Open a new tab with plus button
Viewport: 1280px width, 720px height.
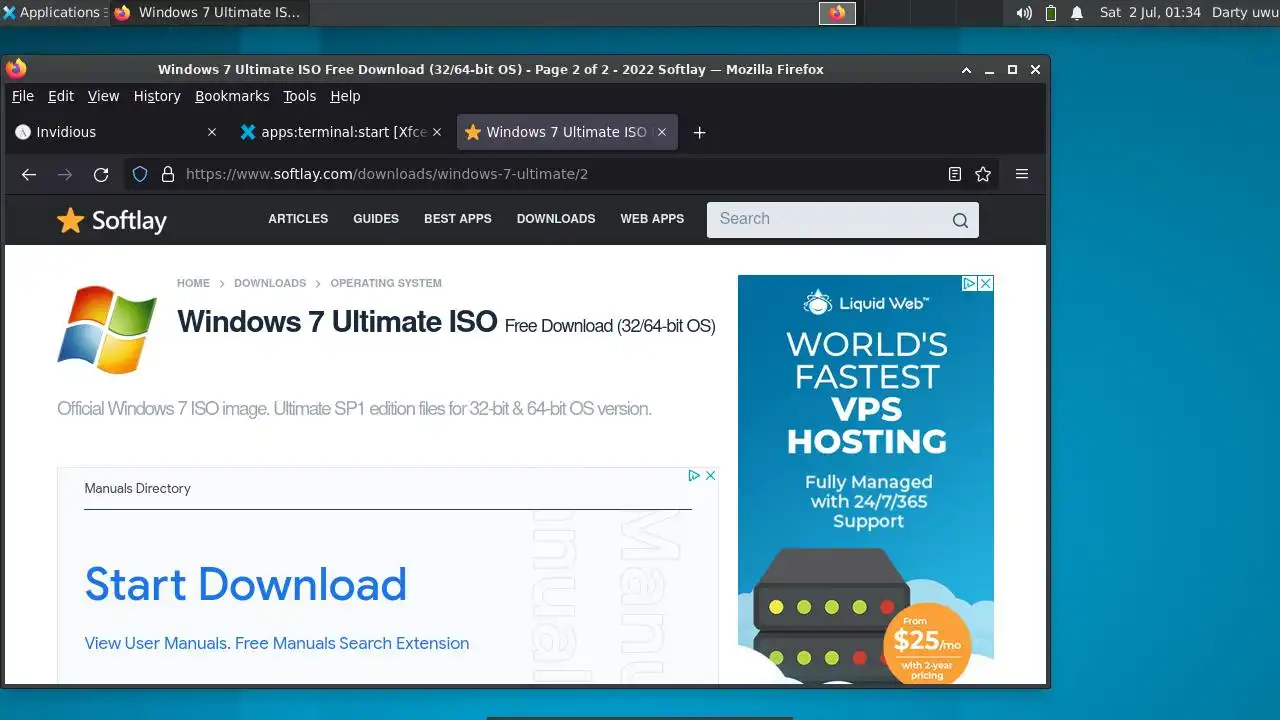point(700,132)
